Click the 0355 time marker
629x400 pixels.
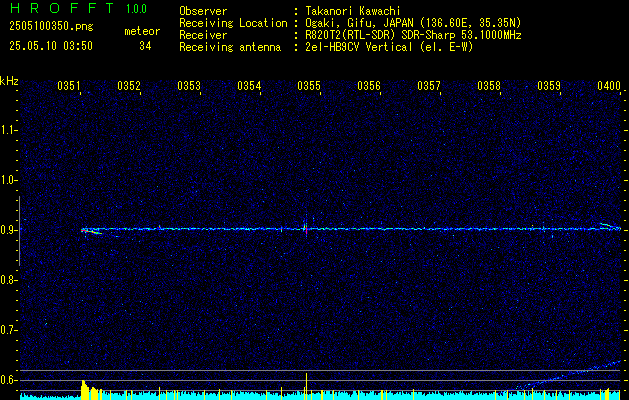[309, 86]
